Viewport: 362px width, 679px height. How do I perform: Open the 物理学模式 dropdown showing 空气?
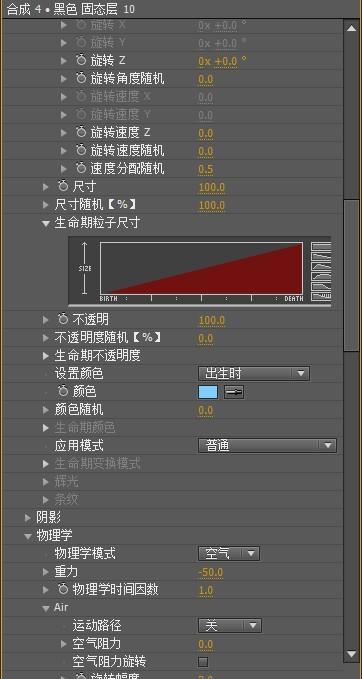(x=229, y=553)
